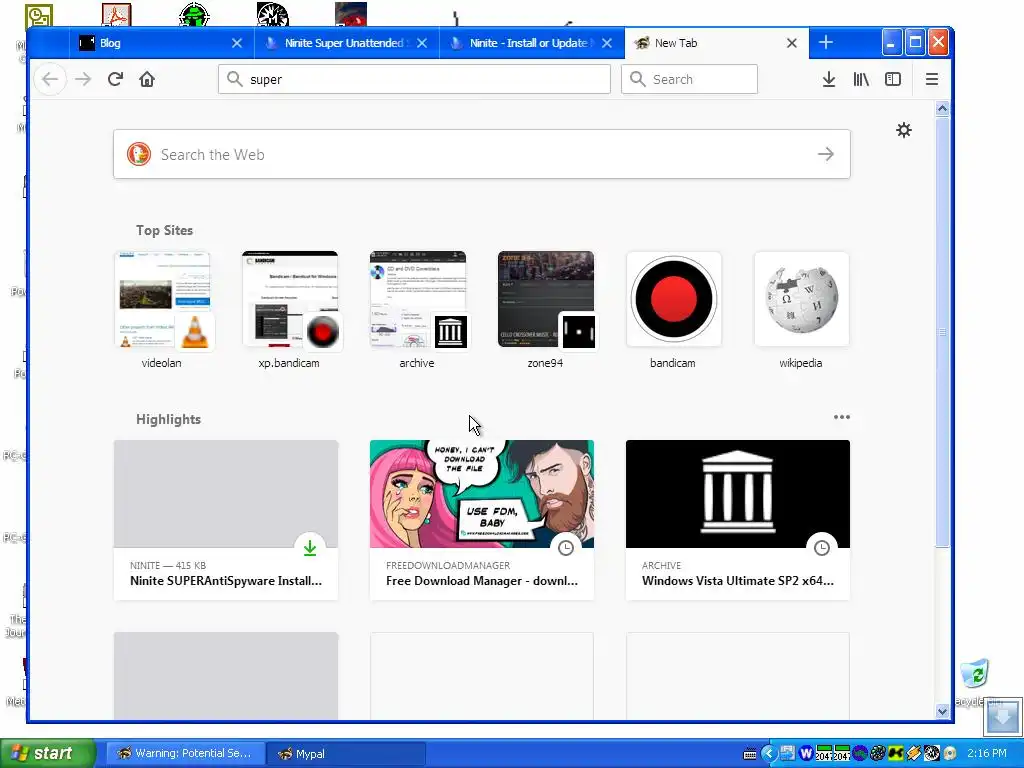Close the New Tab tab
The height and width of the screenshot is (768, 1024).
[x=792, y=43]
